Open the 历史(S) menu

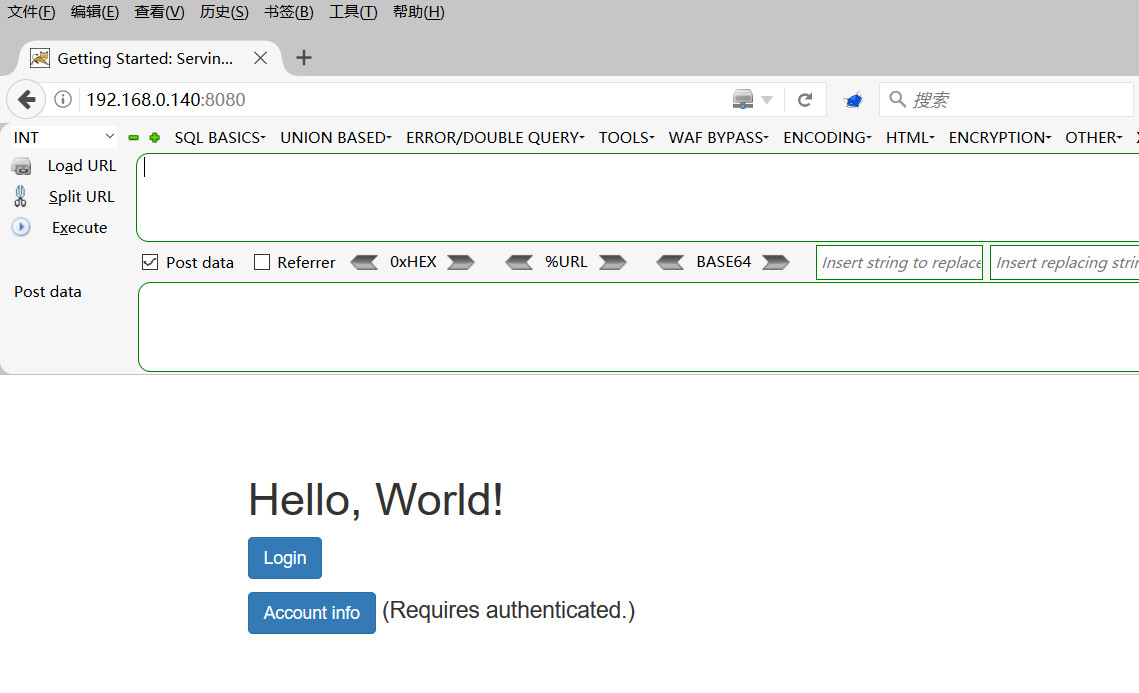(224, 12)
